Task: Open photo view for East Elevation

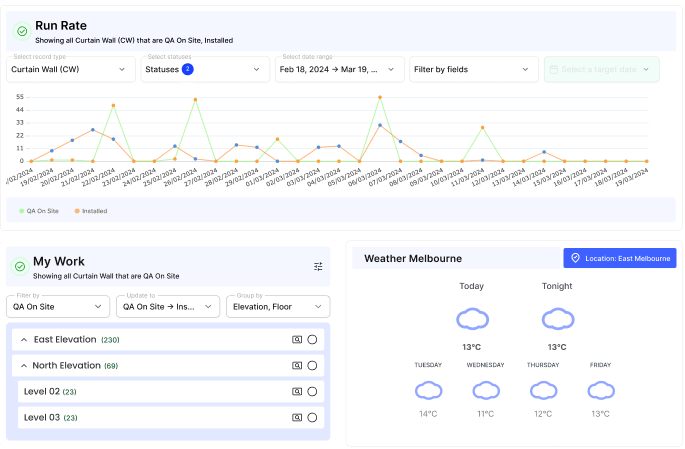Action: [297, 339]
